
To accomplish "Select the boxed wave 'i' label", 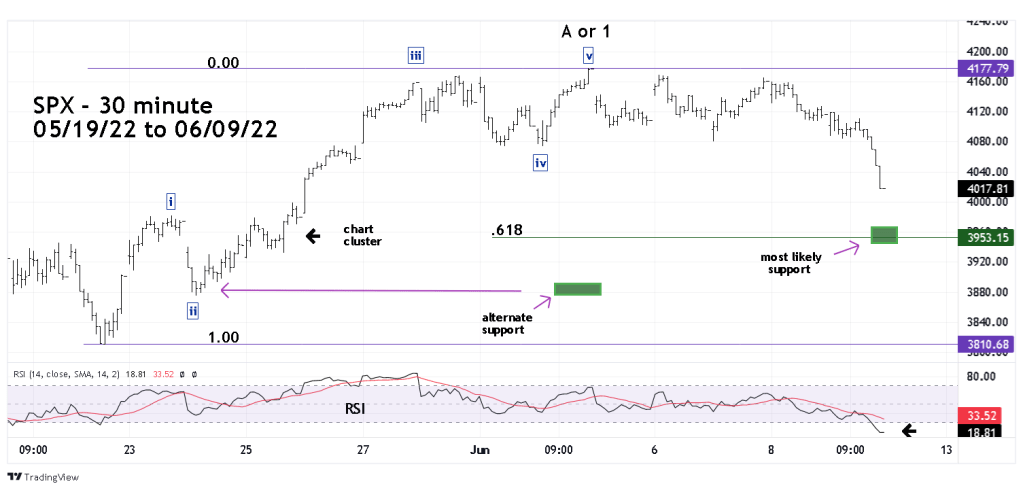I will 172,201.
